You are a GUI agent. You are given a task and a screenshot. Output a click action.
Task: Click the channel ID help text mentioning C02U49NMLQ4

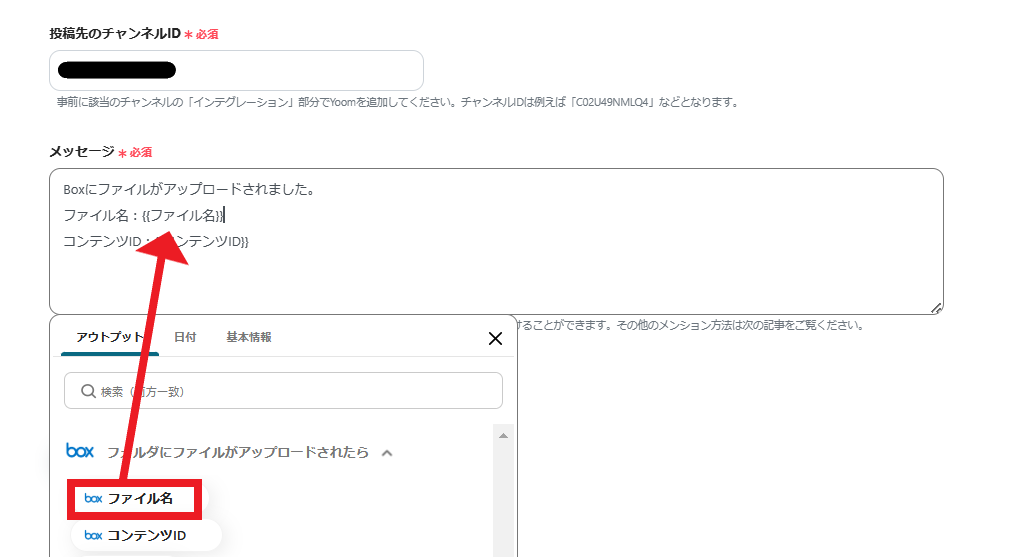click(x=398, y=102)
